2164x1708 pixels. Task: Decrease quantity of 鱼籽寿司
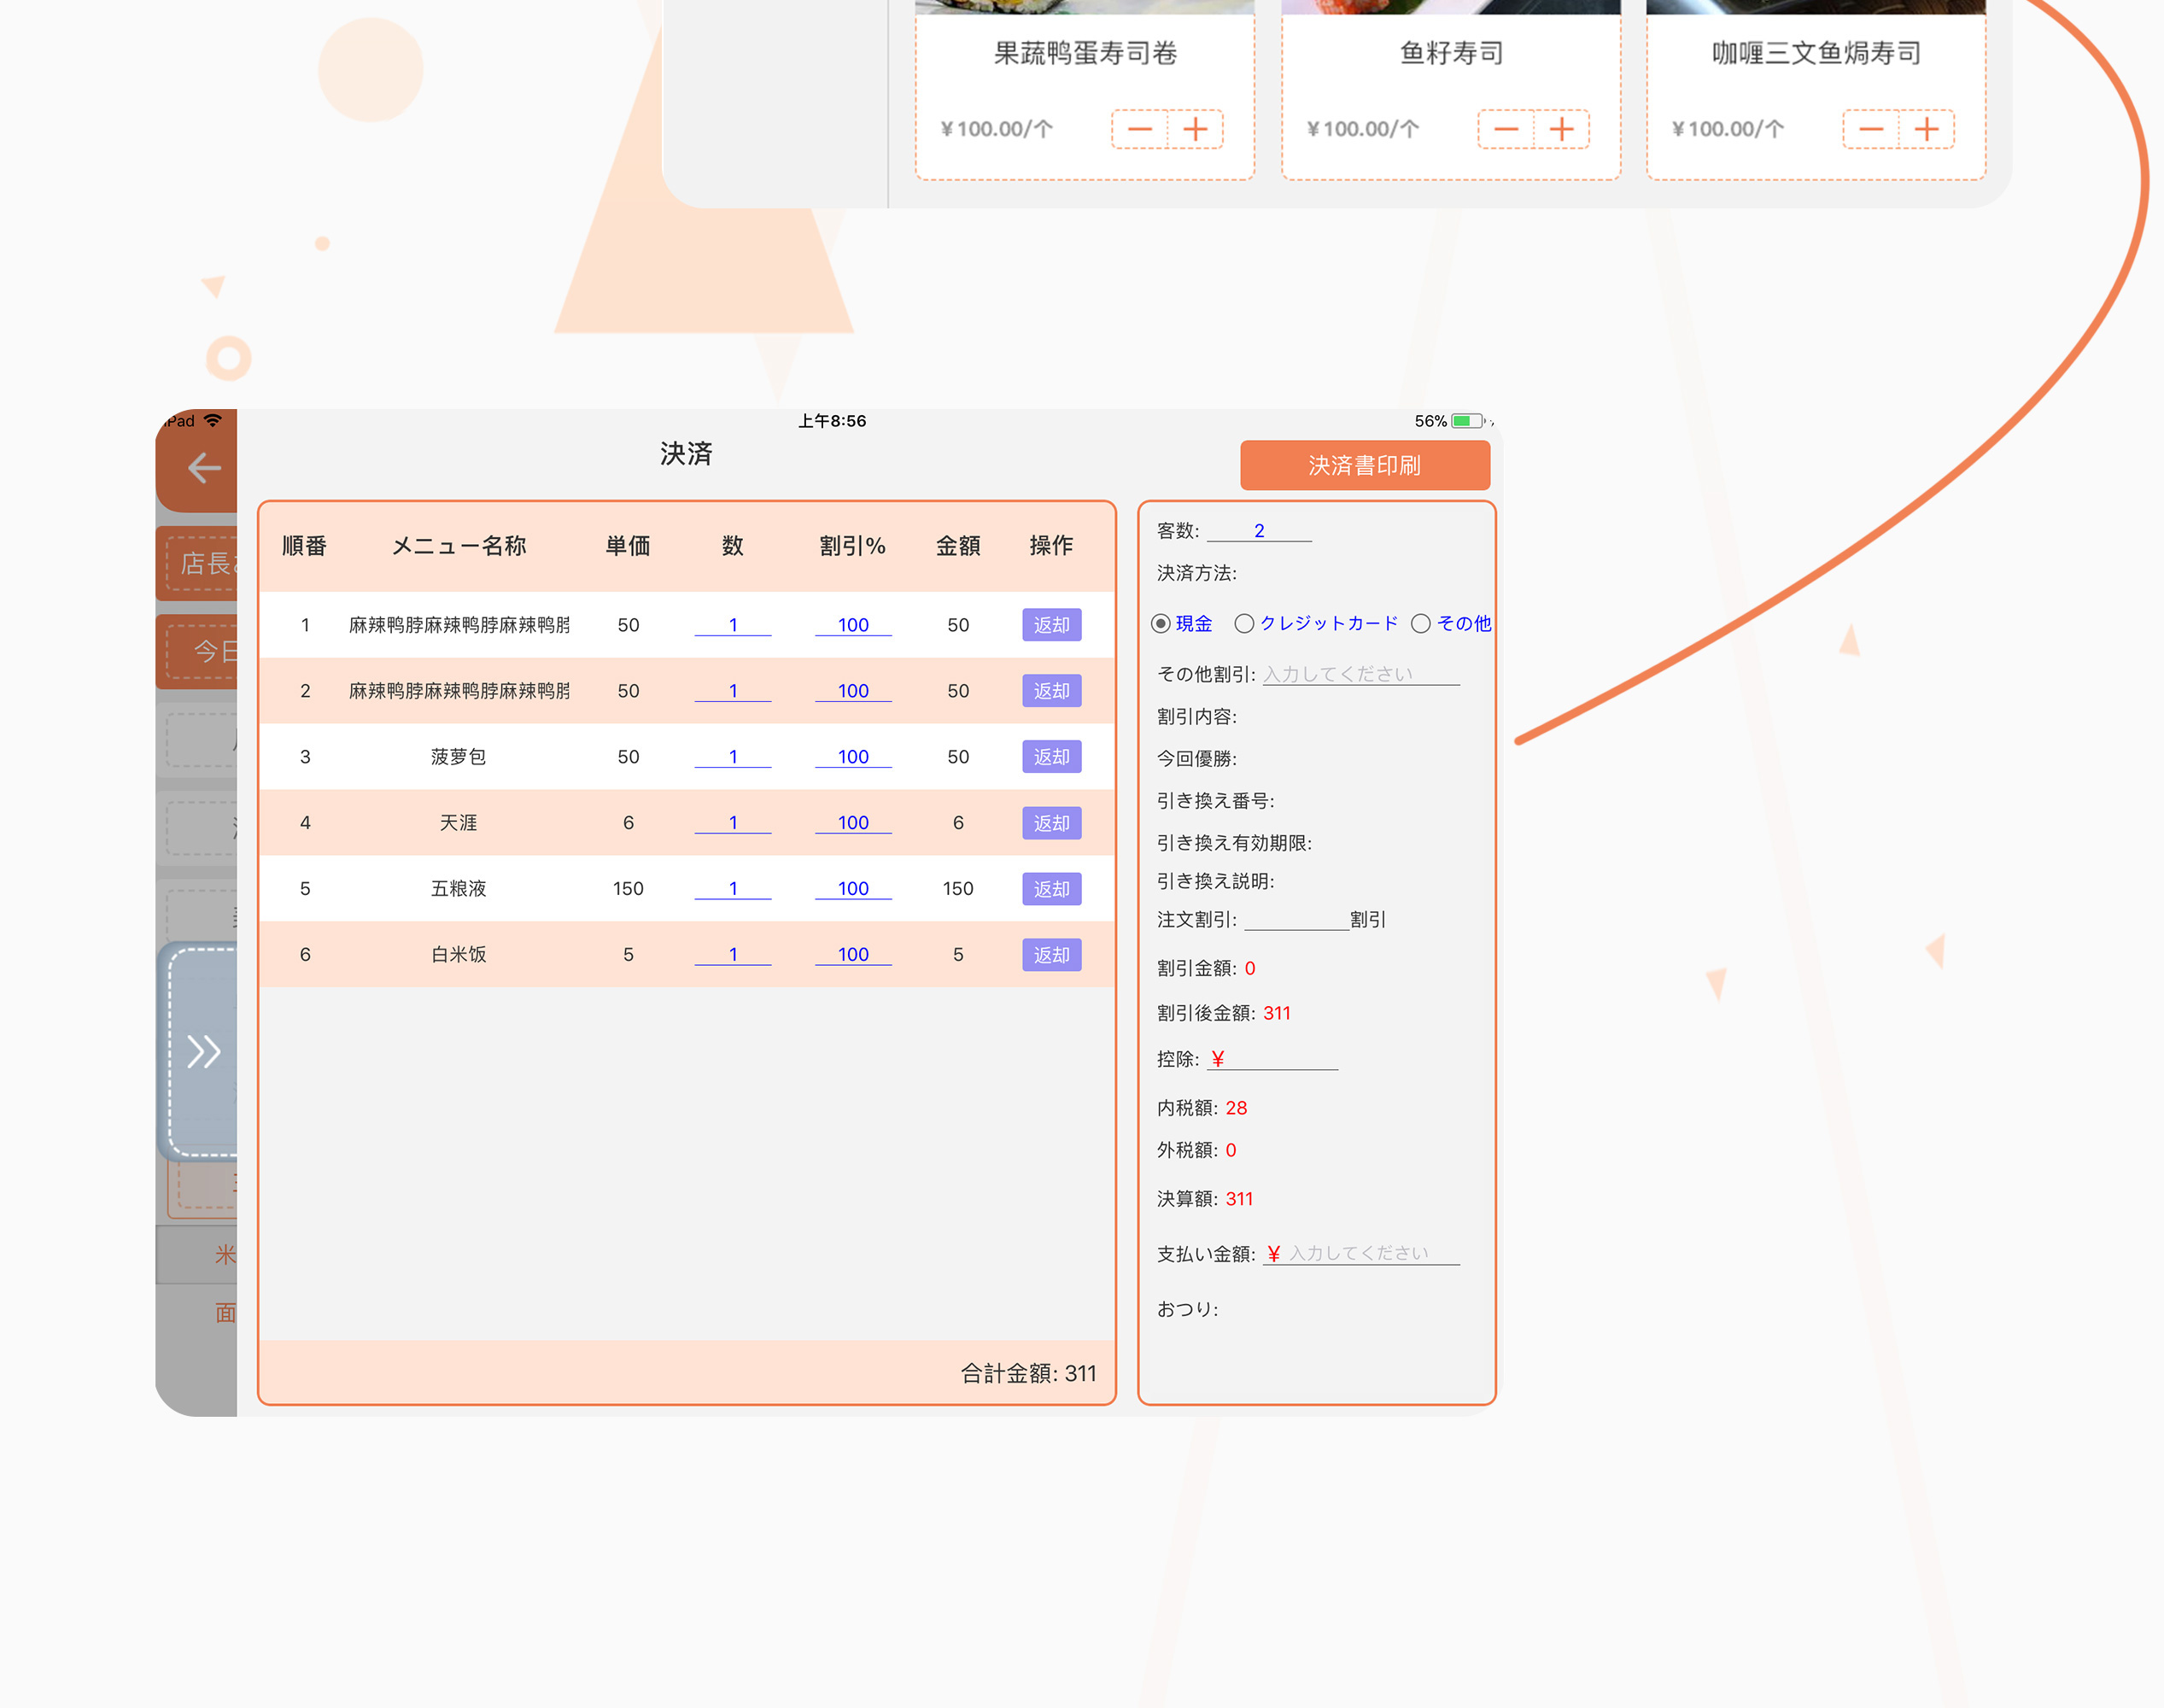[1506, 129]
